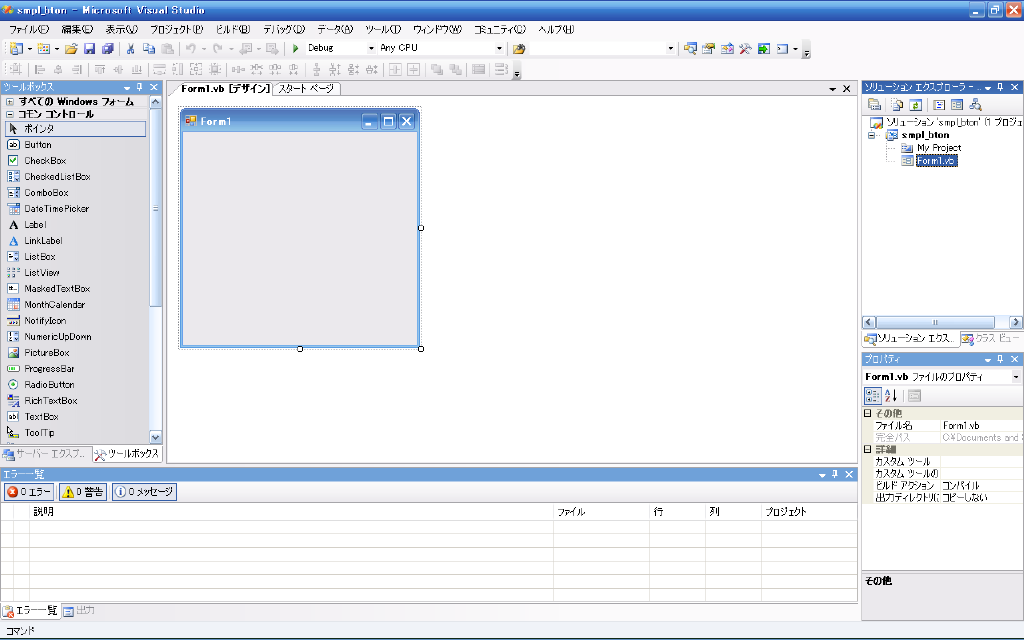
Task: Close the Error List panel
Action: [x=849, y=474]
